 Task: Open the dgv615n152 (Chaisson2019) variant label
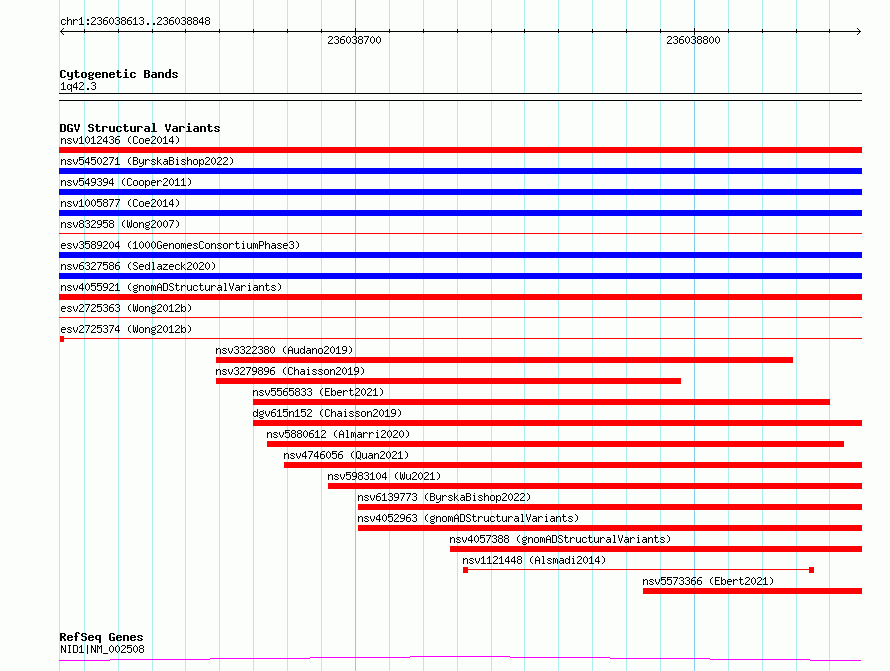(x=327, y=413)
